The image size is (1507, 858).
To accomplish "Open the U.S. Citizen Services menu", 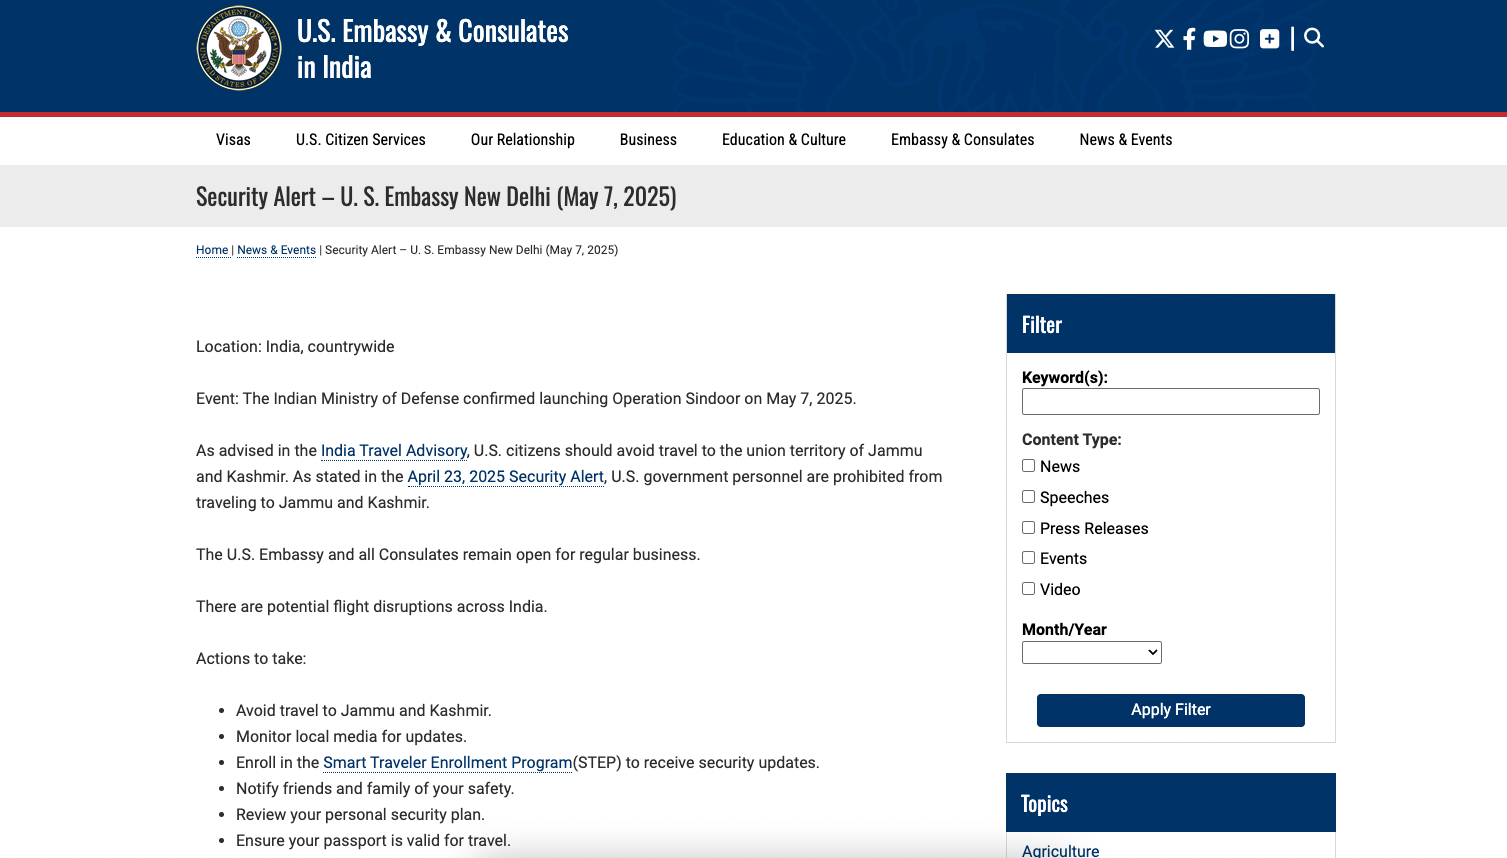I will (x=361, y=140).
